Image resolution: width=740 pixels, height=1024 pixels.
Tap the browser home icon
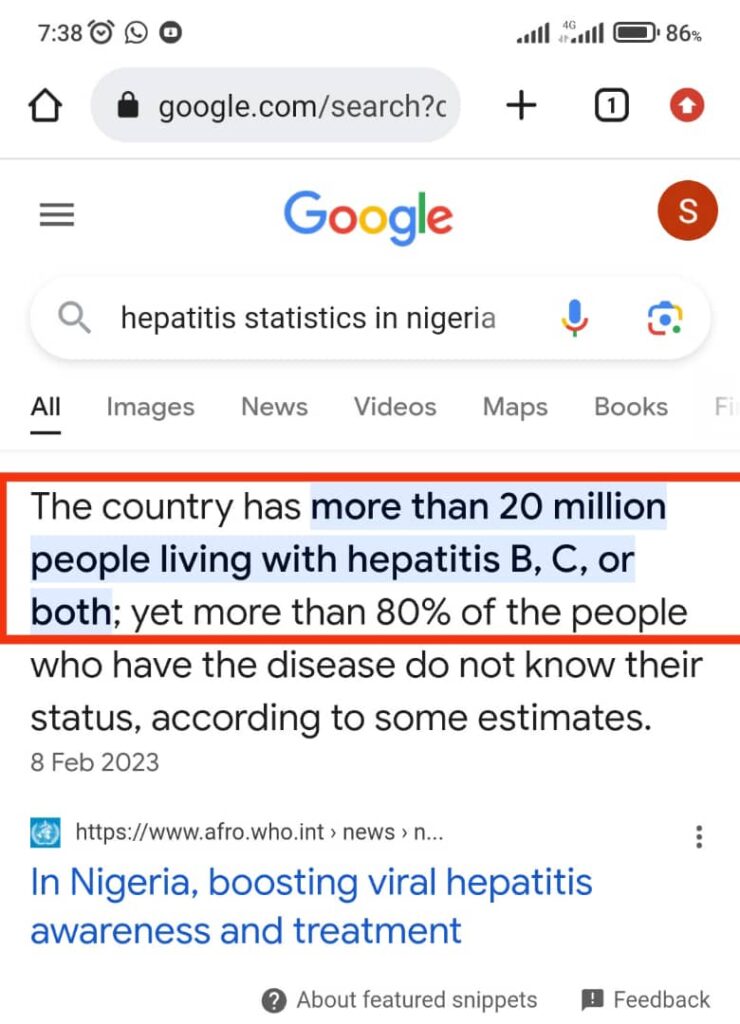46,106
